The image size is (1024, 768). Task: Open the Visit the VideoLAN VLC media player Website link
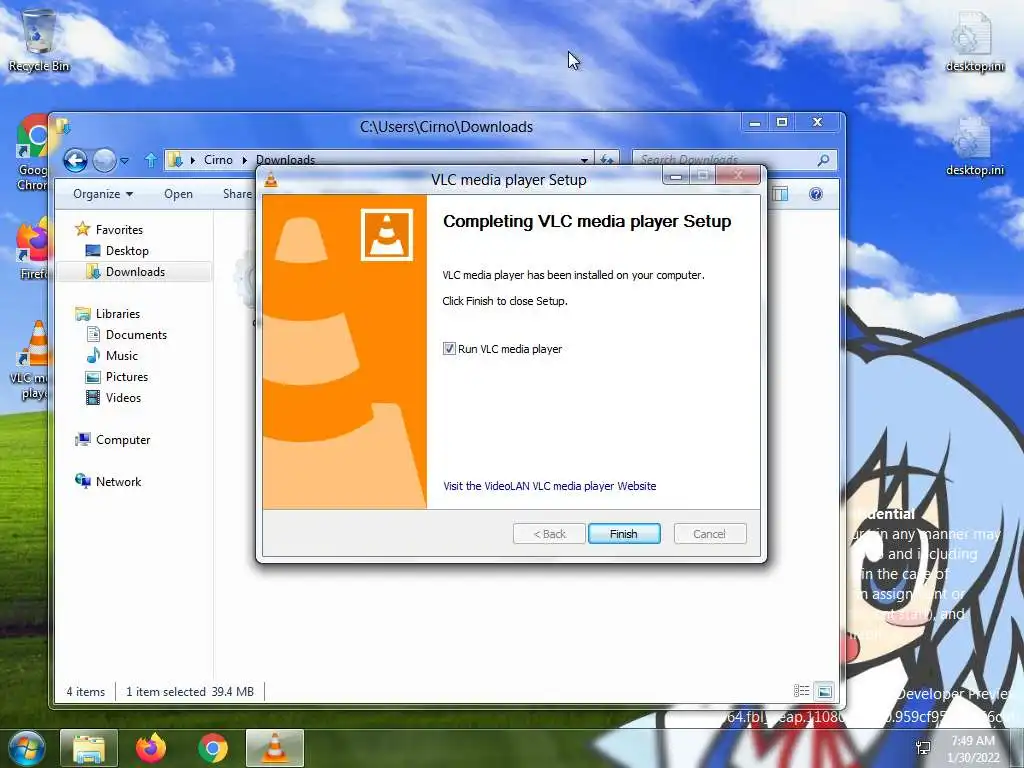549,486
